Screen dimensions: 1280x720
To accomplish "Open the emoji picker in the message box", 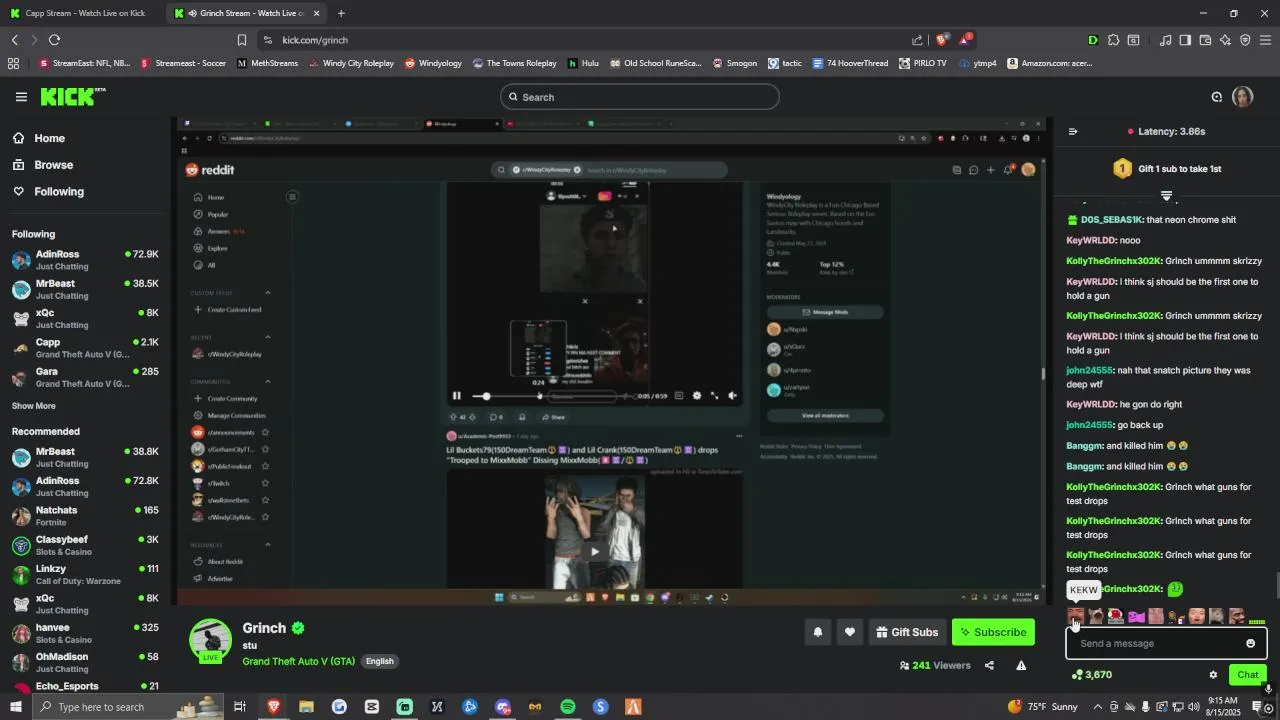I will coord(1250,643).
